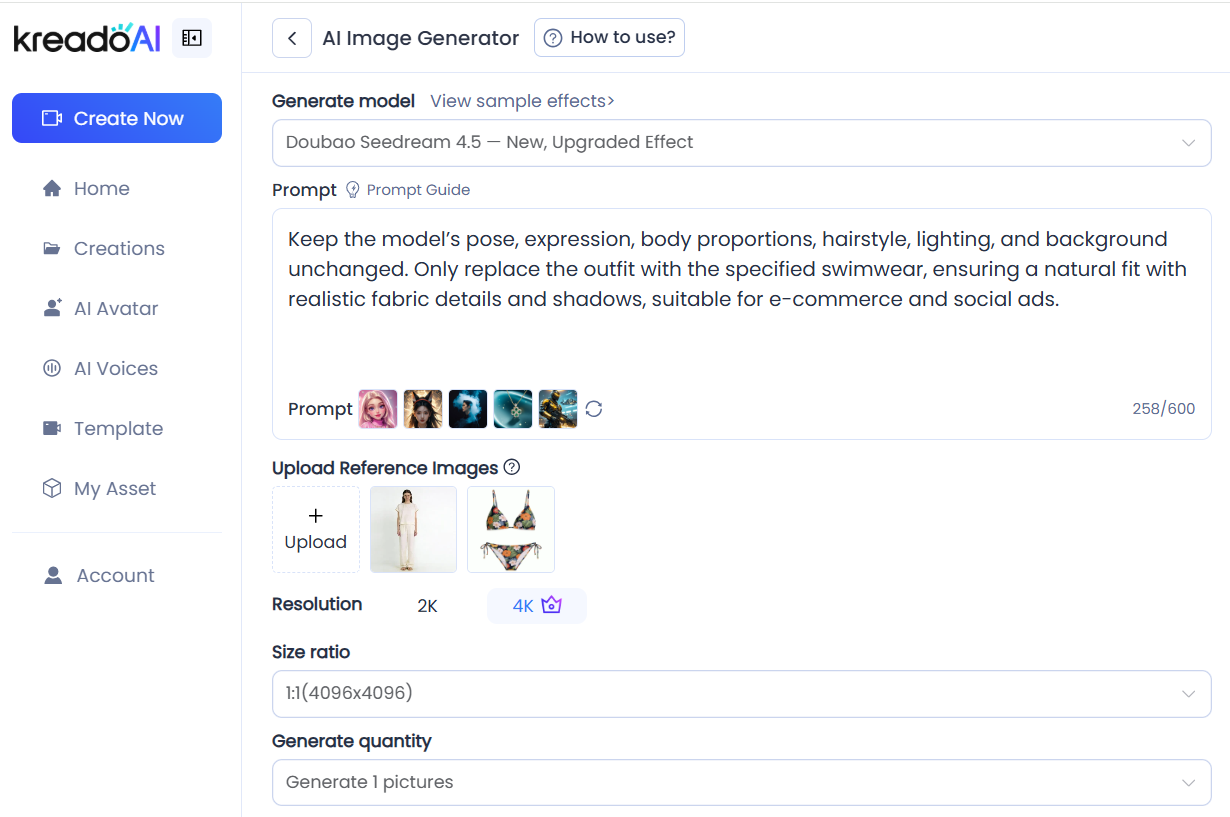Screen dimensions: 1230x817
Task: Open the View sample effects link
Action: tap(522, 101)
